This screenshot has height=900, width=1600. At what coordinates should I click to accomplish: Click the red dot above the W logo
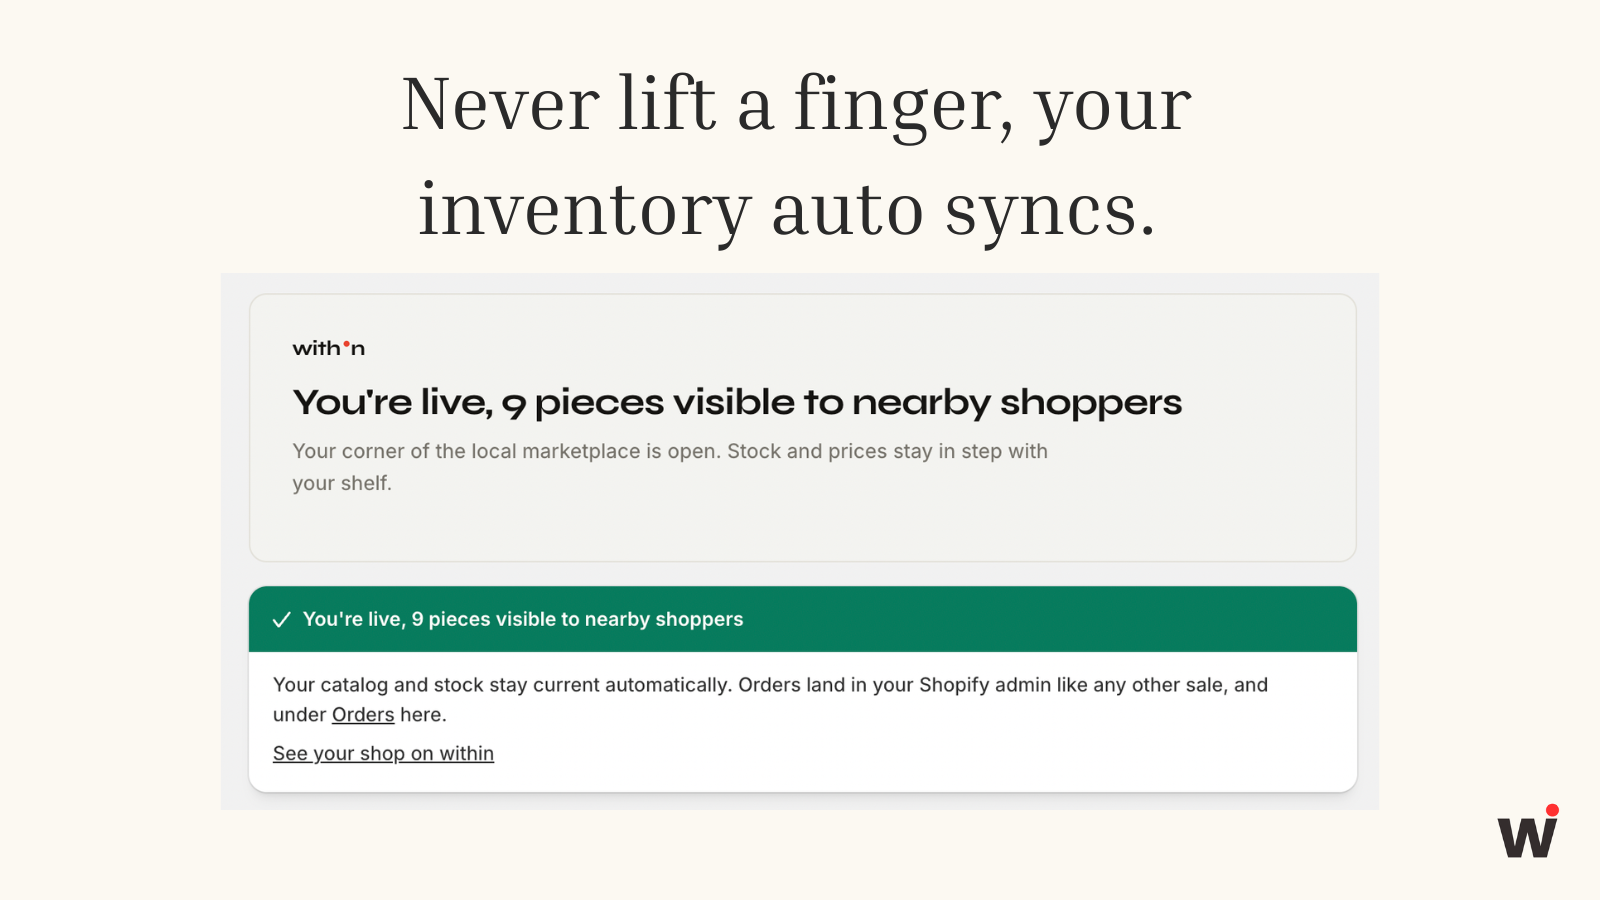click(x=1552, y=810)
